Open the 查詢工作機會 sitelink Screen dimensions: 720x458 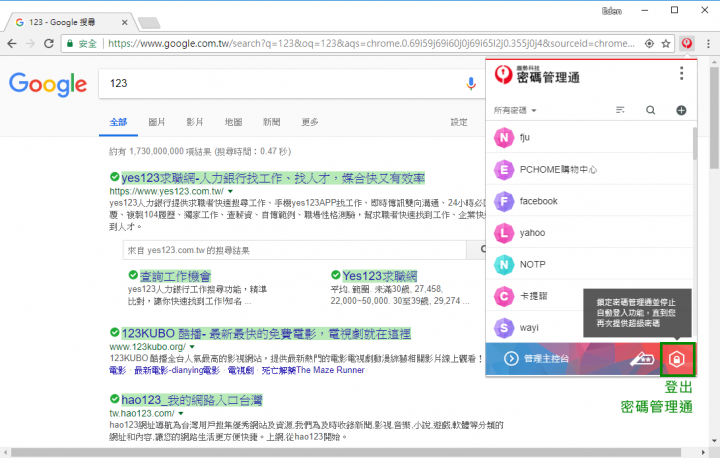[175, 276]
